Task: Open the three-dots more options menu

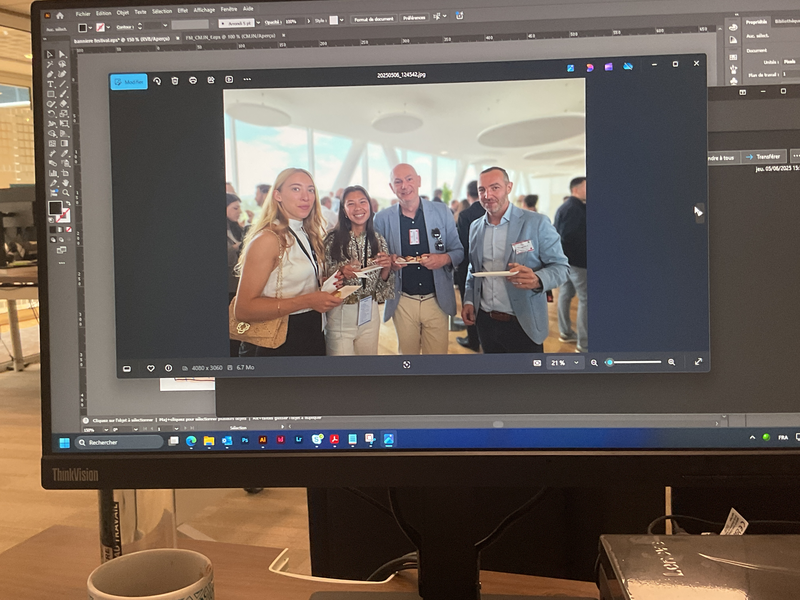Action: [247, 79]
